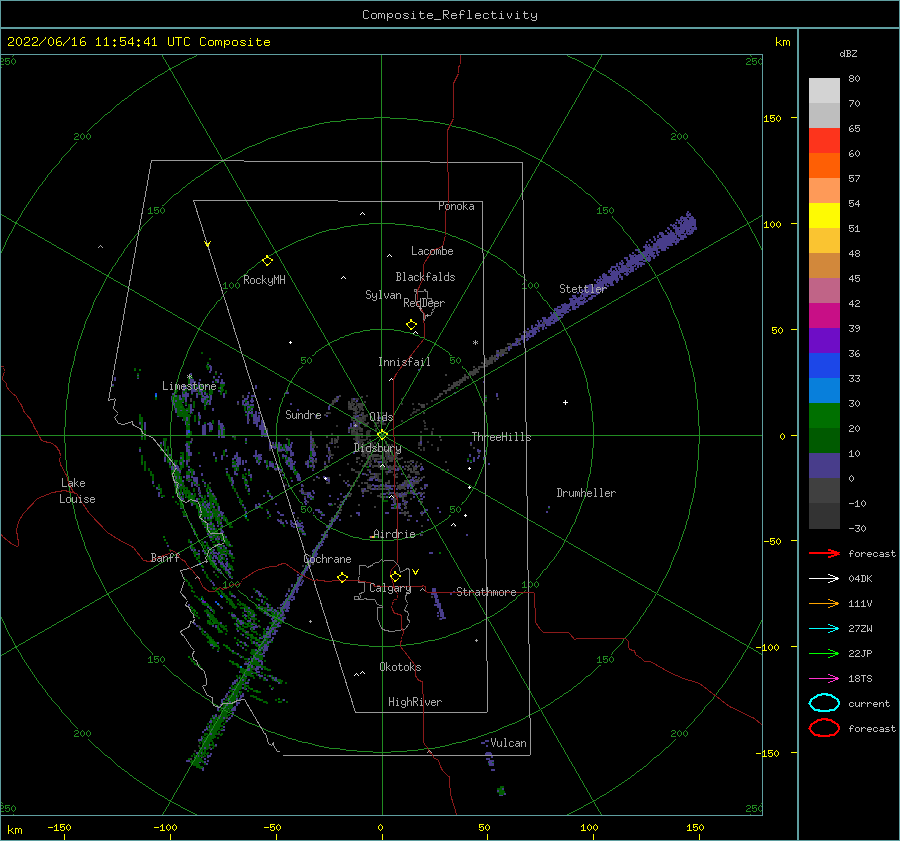This screenshot has height=841, width=900.
Task: Click the Didsbury label
Action: [x=377, y=448]
